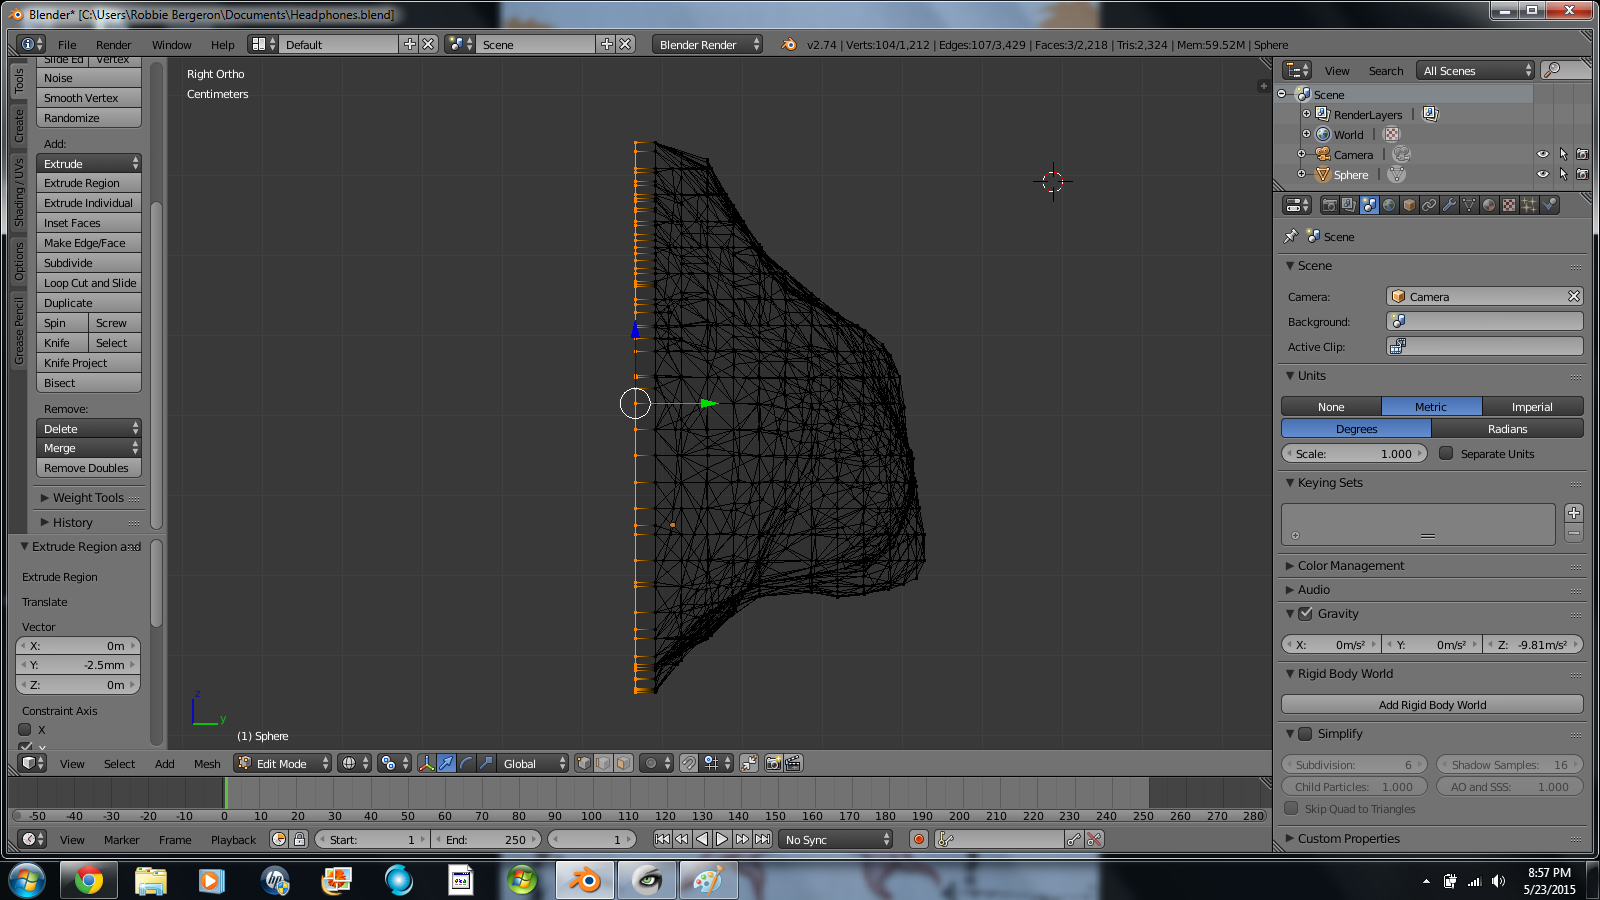Open the Physics properties tab
Image resolution: width=1600 pixels, height=900 pixels.
point(1549,205)
